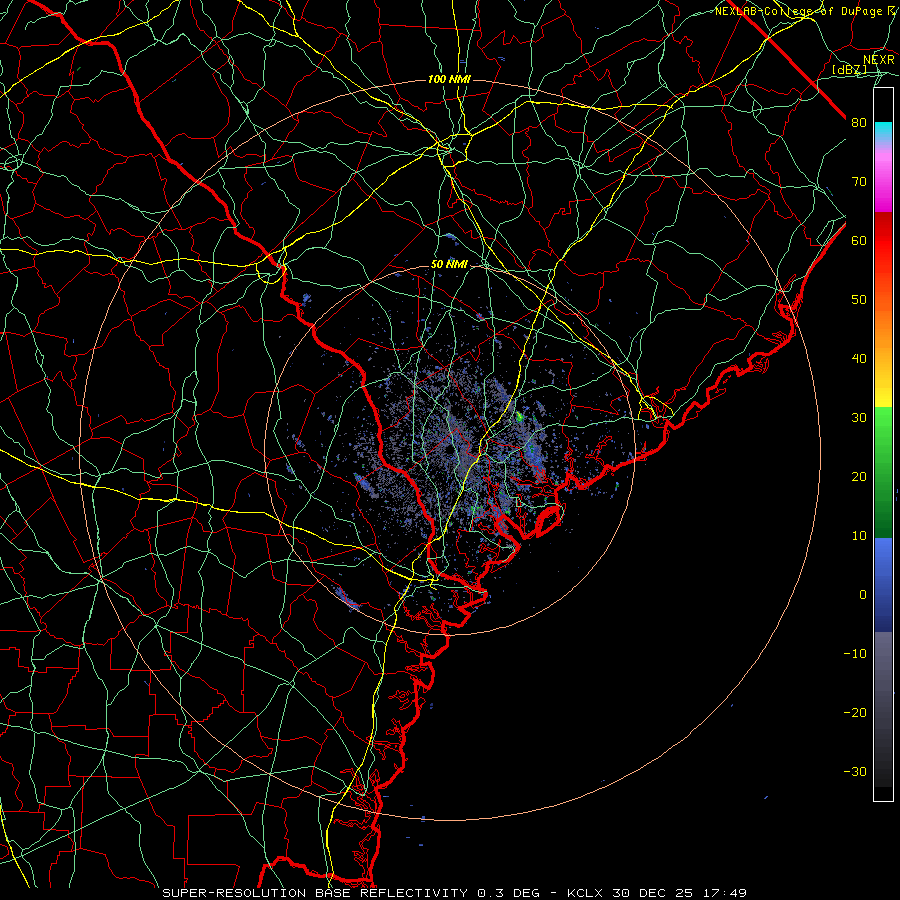Pick the blue segment of the color bar
The image size is (900, 900).
883,585
